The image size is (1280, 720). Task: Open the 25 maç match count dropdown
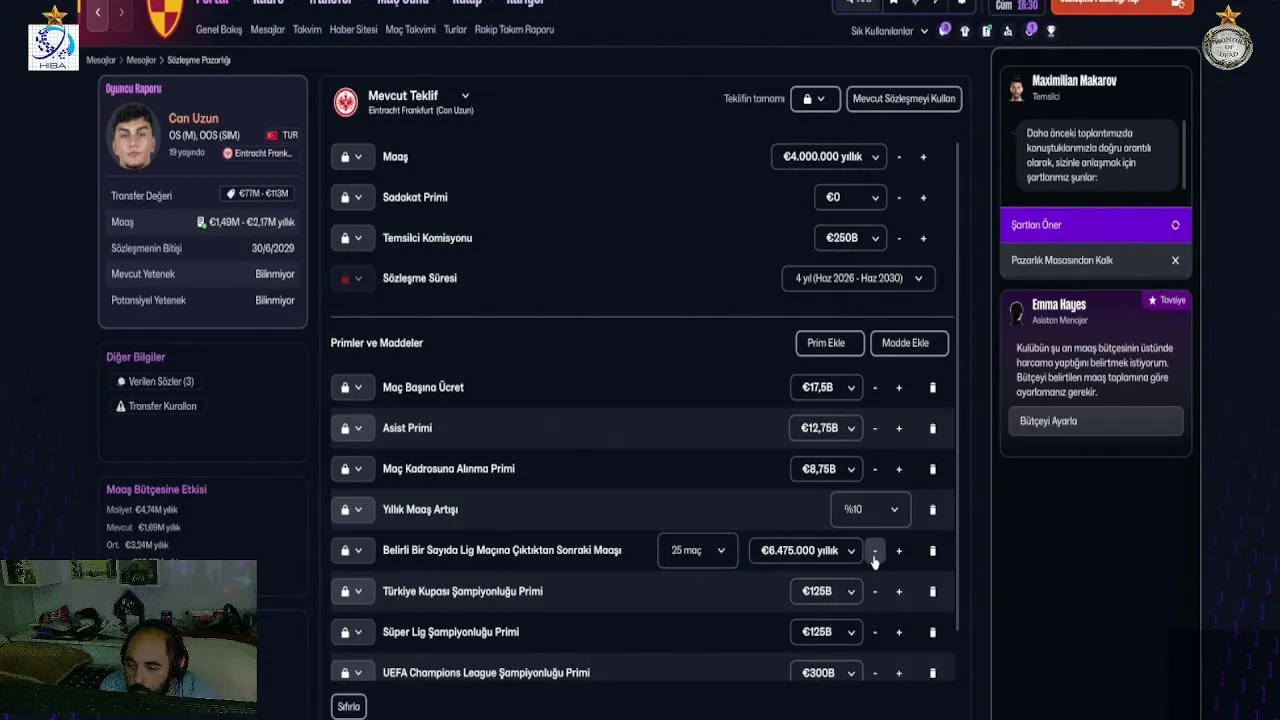coord(697,550)
